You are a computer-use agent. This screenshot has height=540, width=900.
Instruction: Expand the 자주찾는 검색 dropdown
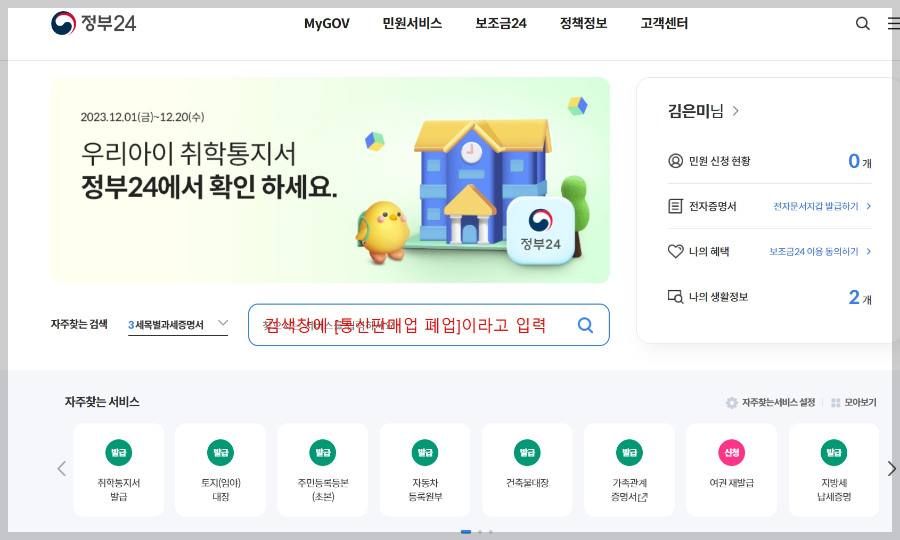click(x=223, y=323)
